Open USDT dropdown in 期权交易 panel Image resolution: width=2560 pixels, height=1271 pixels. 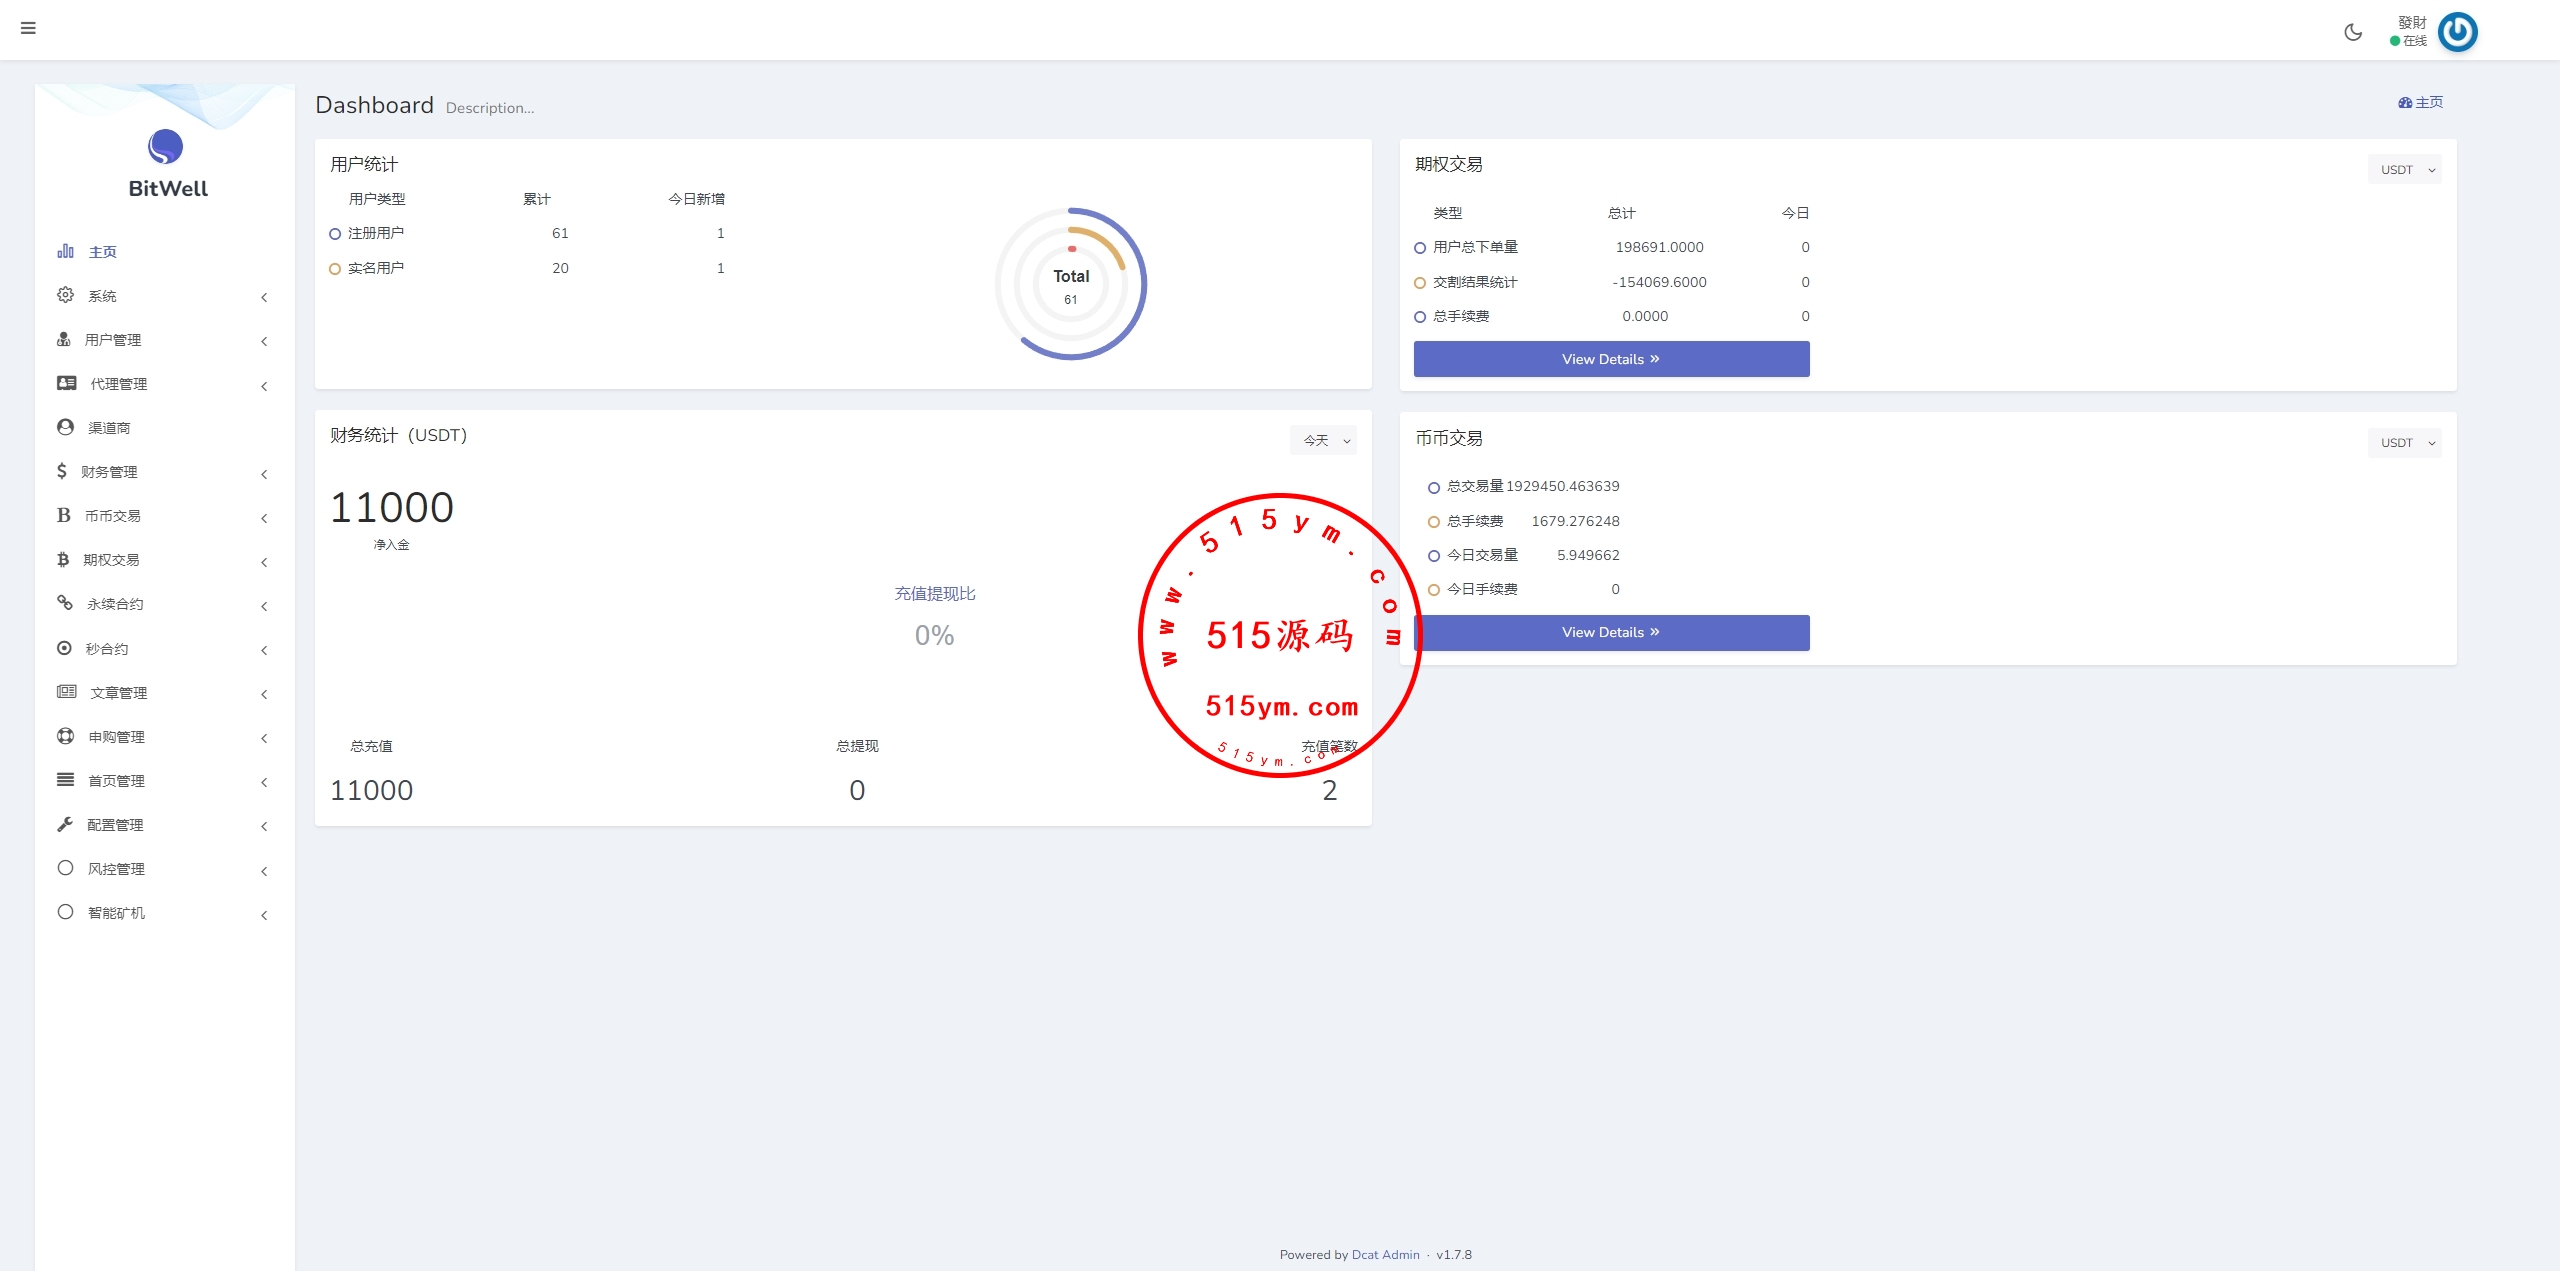coord(2404,169)
